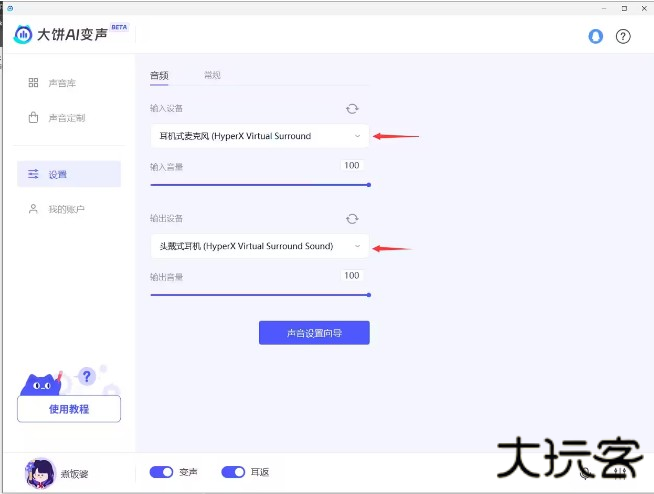This screenshot has height=494, width=654.
Task: Launch the 声音设置向导 wizard
Action: click(x=314, y=333)
